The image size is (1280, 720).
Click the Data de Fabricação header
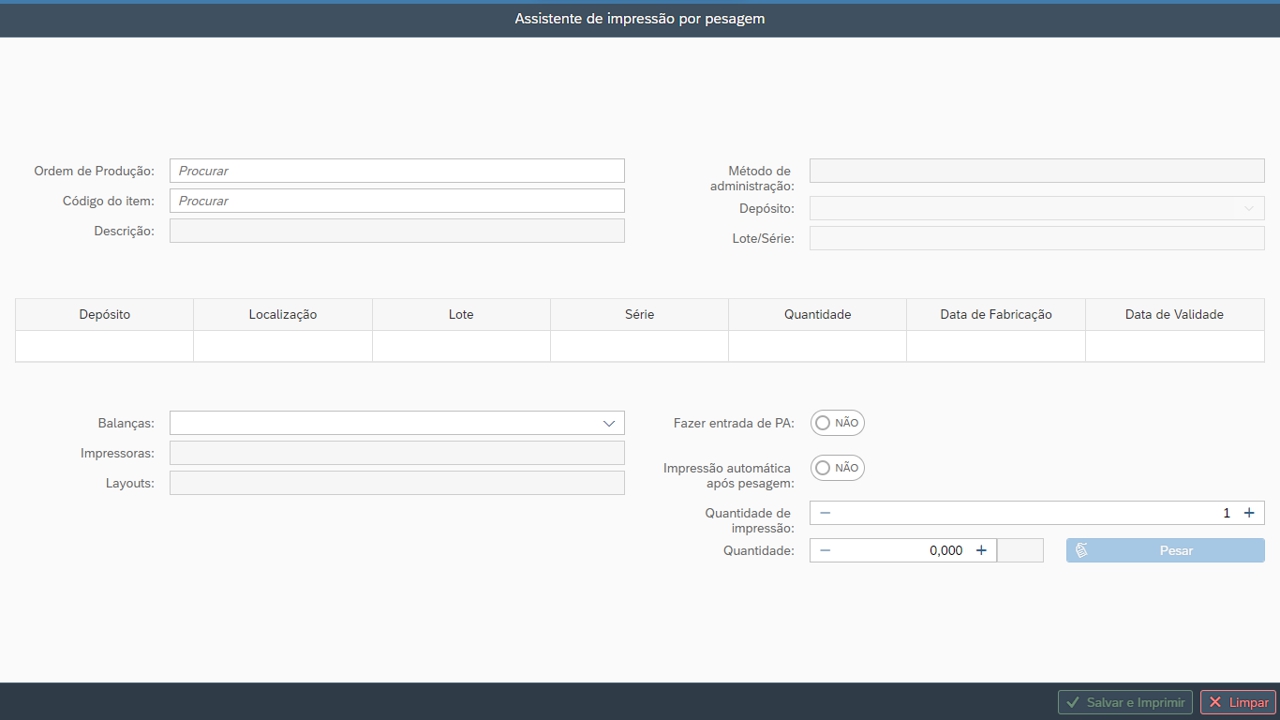pos(996,314)
